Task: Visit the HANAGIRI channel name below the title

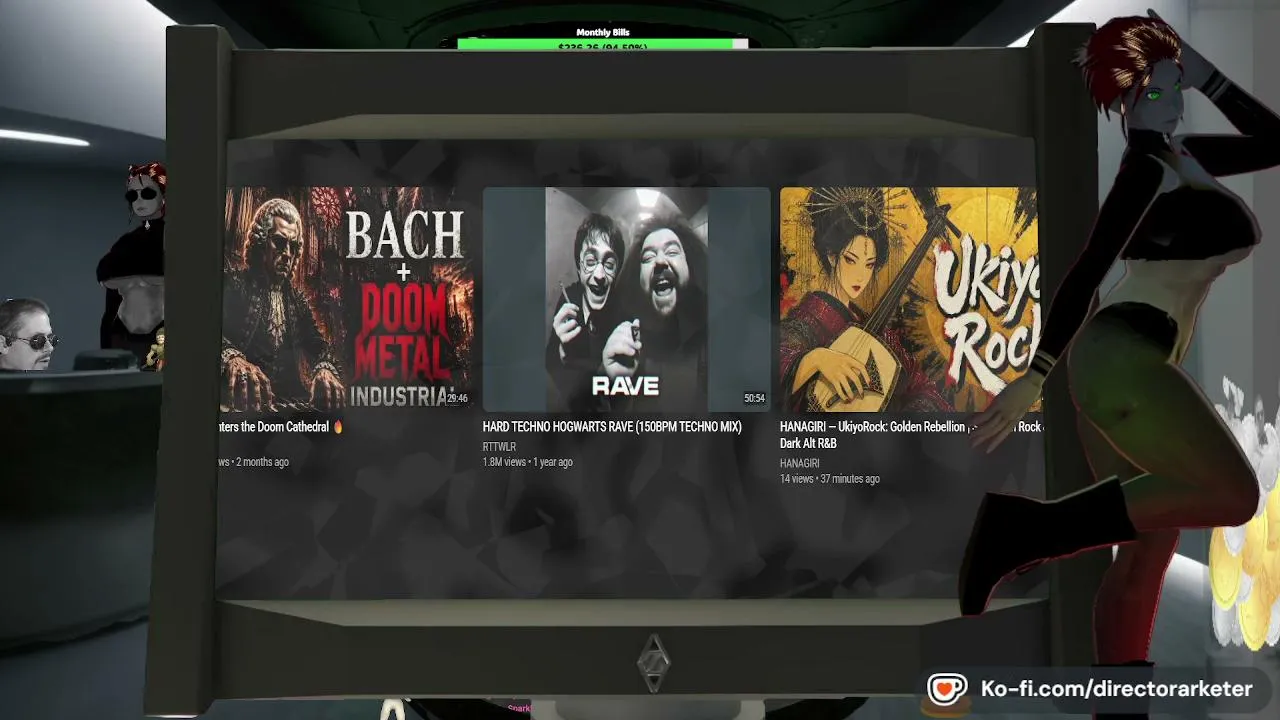Action: [x=799, y=463]
